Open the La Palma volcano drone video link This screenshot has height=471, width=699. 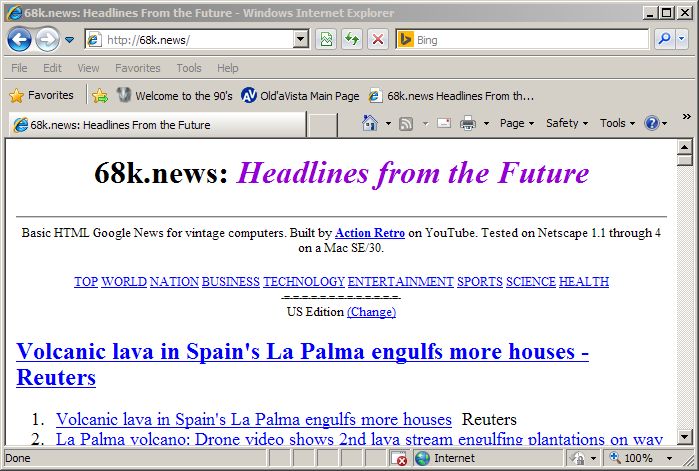359,439
